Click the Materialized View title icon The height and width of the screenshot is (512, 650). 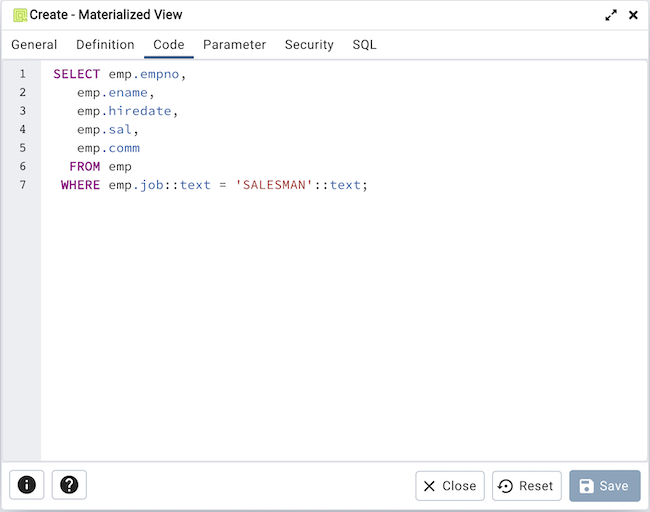point(19,15)
